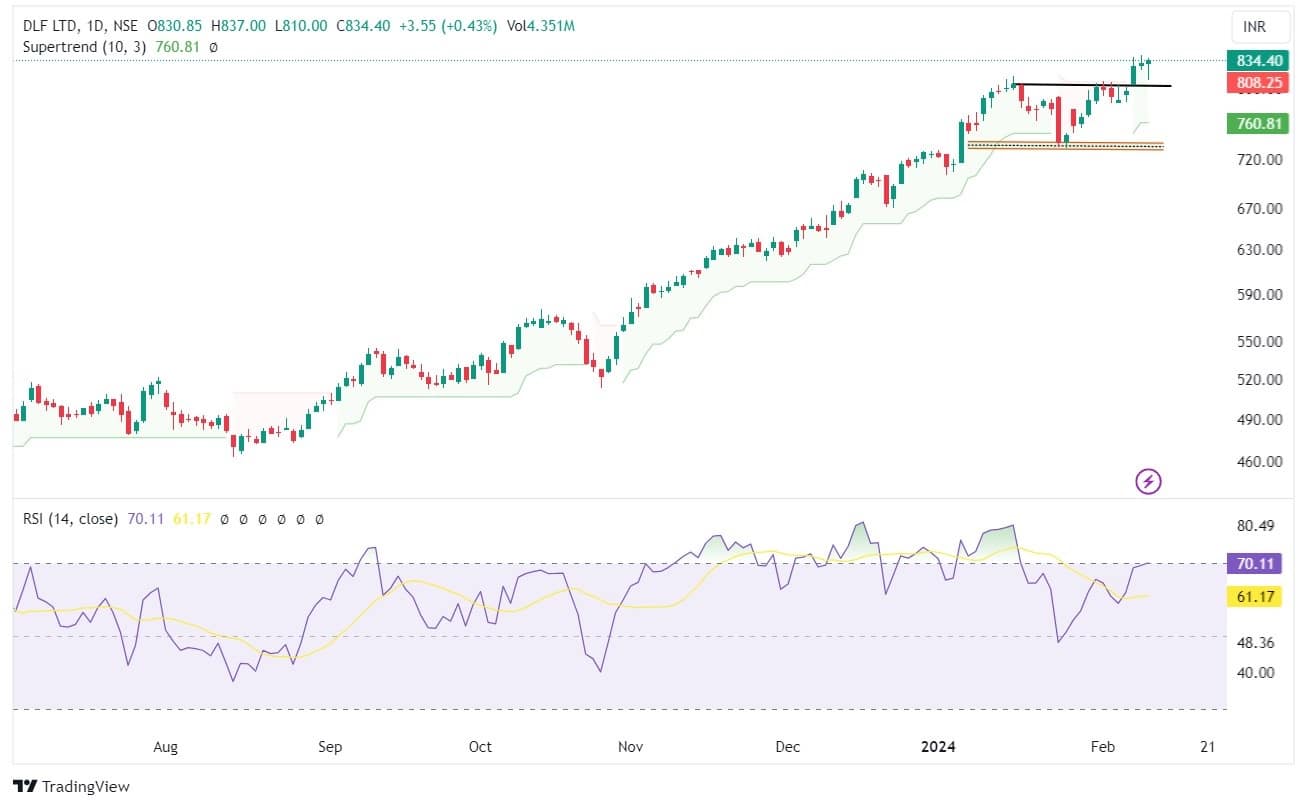Click the 21 label on time axis
Image resolution: width=1307 pixels, height=808 pixels.
1207,747
